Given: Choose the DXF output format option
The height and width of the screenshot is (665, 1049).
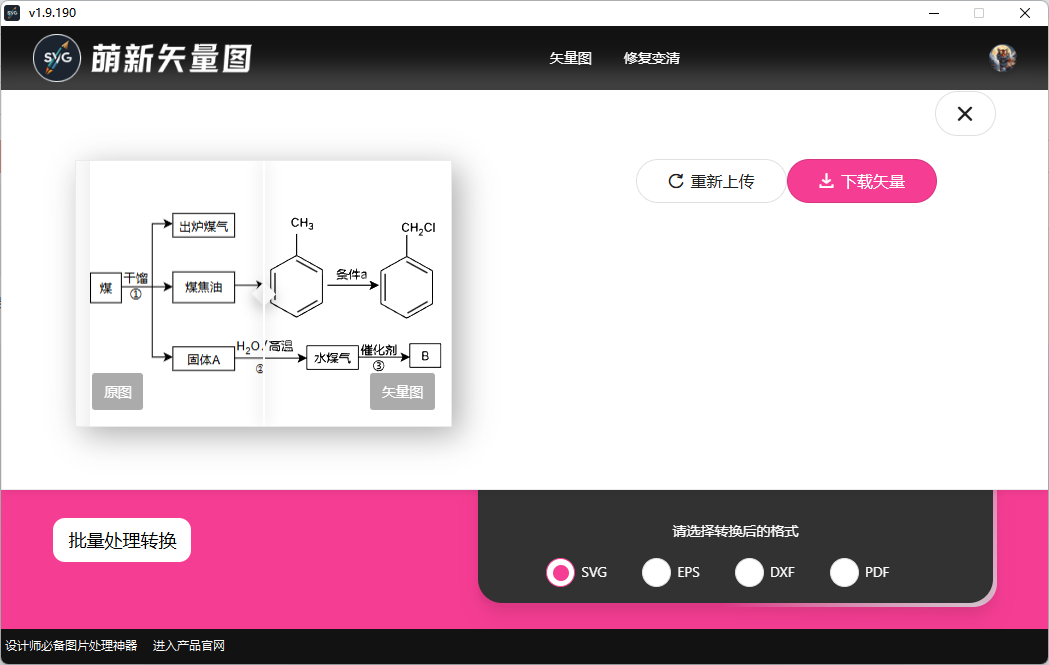Looking at the screenshot, I should 749,573.
